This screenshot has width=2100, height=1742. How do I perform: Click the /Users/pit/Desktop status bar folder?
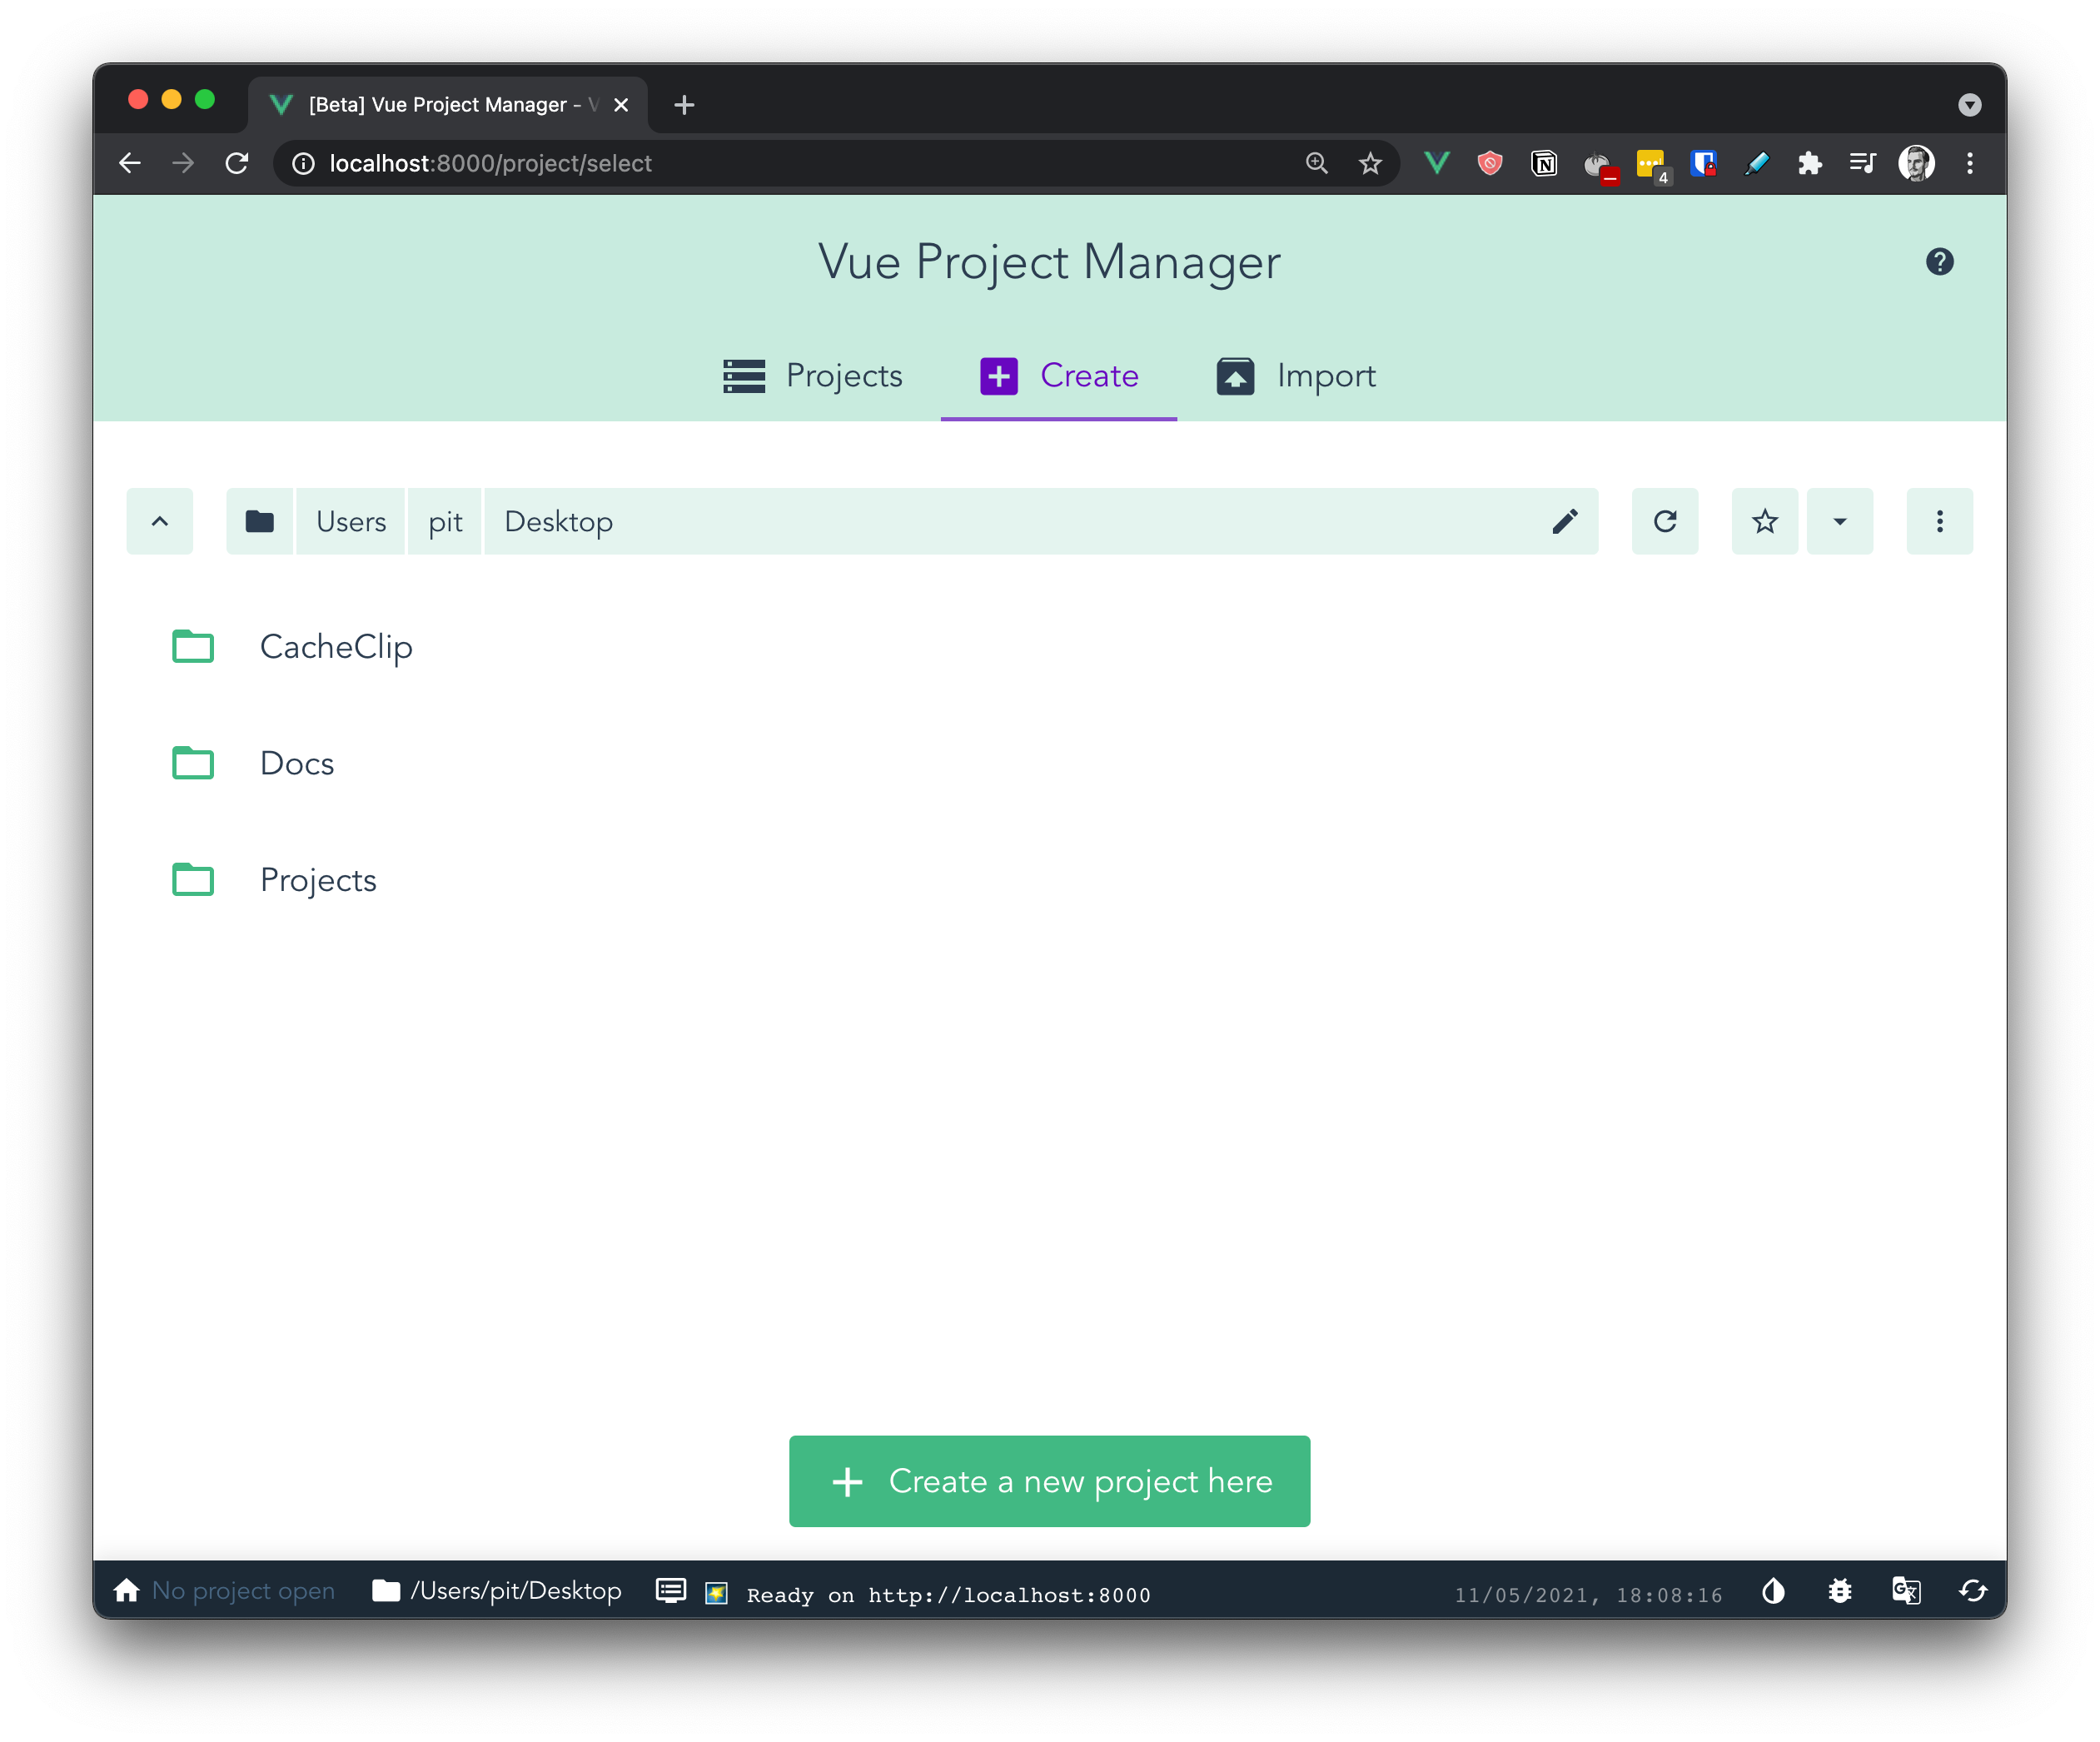click(x=497, y=1590)
